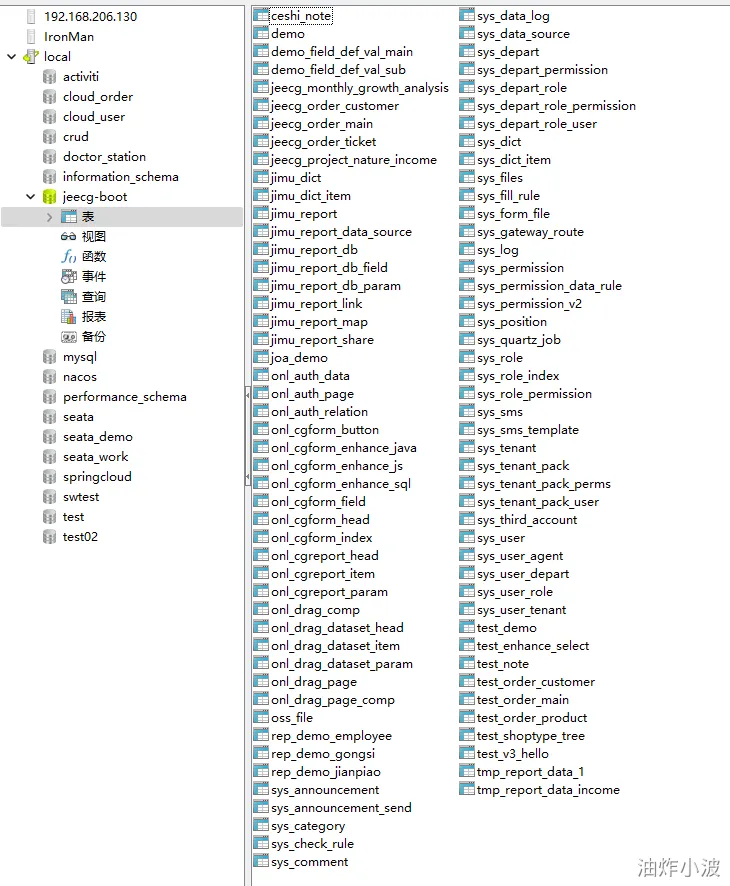Select the jimu_dict_item table
Viewport: 730px width, 886px height.
(311, 196)
